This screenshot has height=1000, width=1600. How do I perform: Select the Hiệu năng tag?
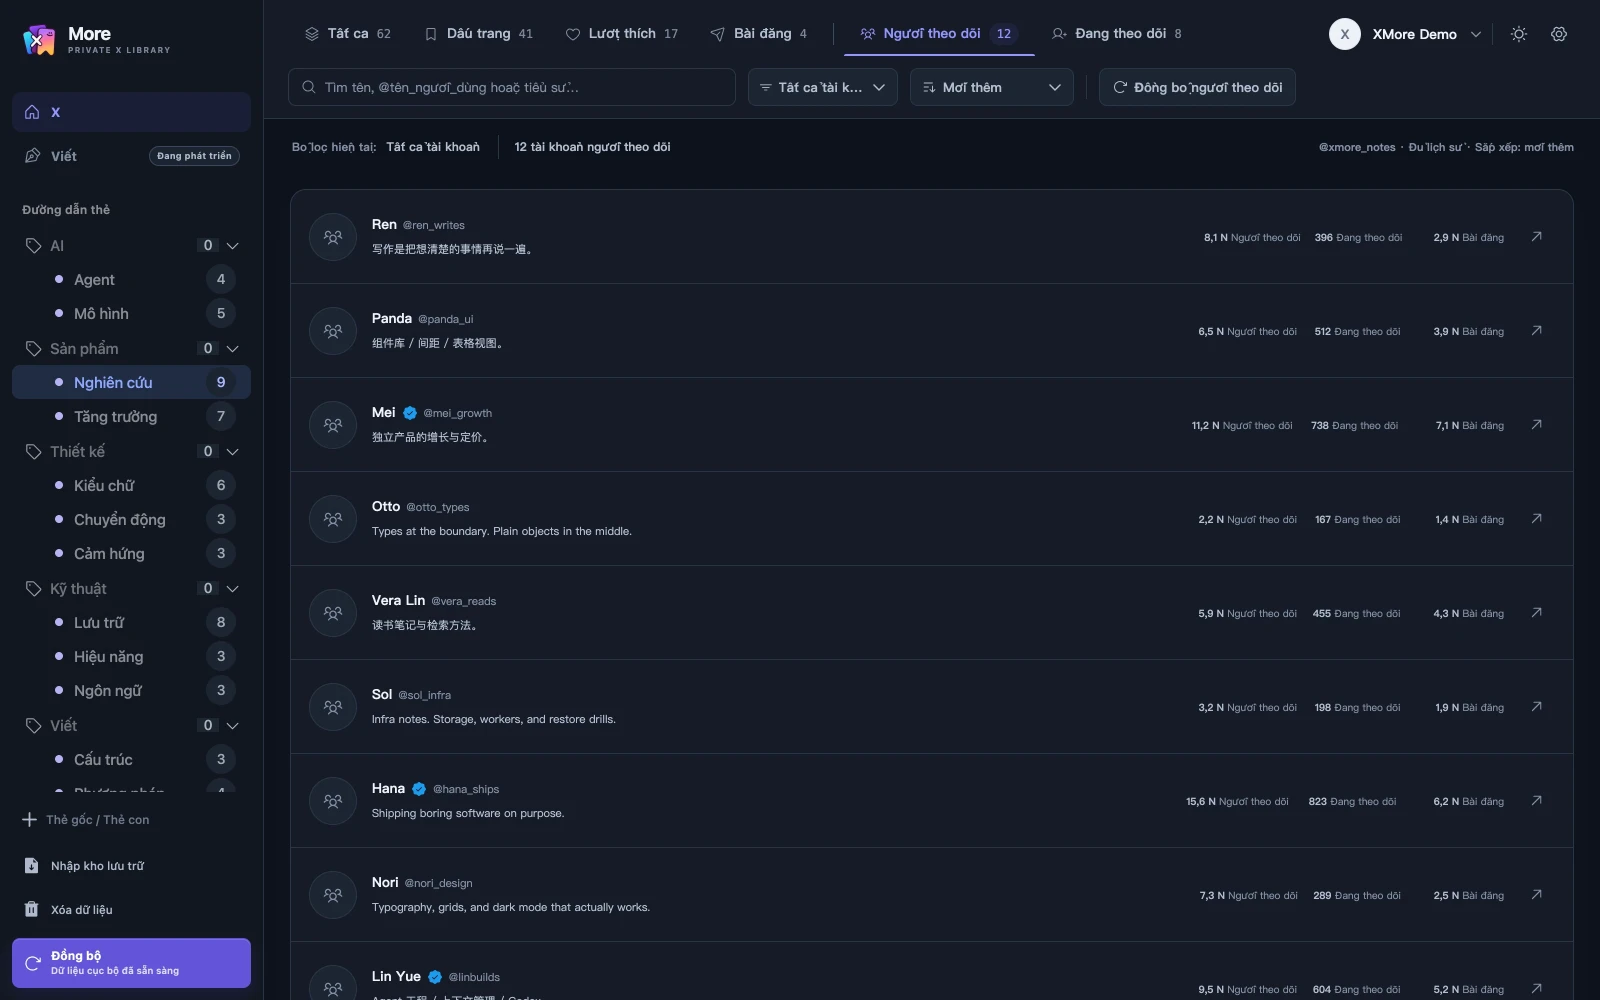pos(131,657)
